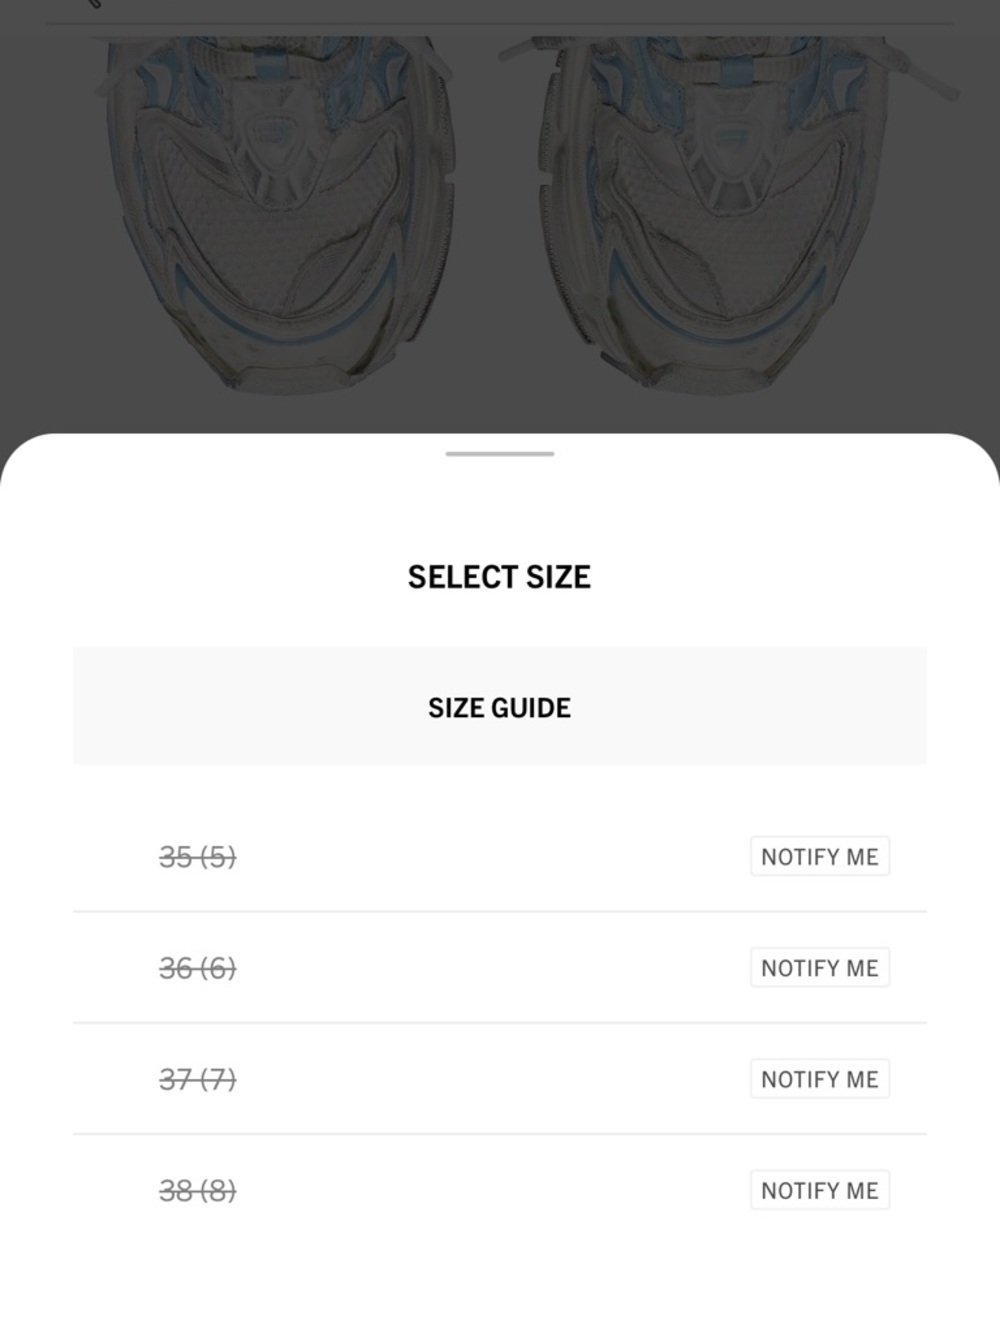Click NOTIFY ME beside 37 (7)
Screen dimensions: 1000x1333
pyautogui.click(x=820, y=1079)
